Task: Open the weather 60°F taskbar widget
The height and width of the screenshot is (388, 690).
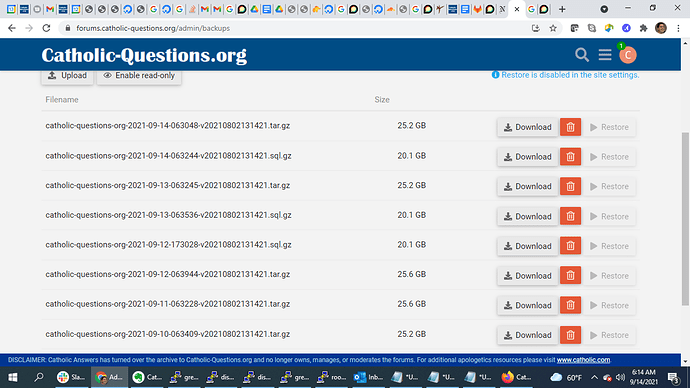Action: 566,377
